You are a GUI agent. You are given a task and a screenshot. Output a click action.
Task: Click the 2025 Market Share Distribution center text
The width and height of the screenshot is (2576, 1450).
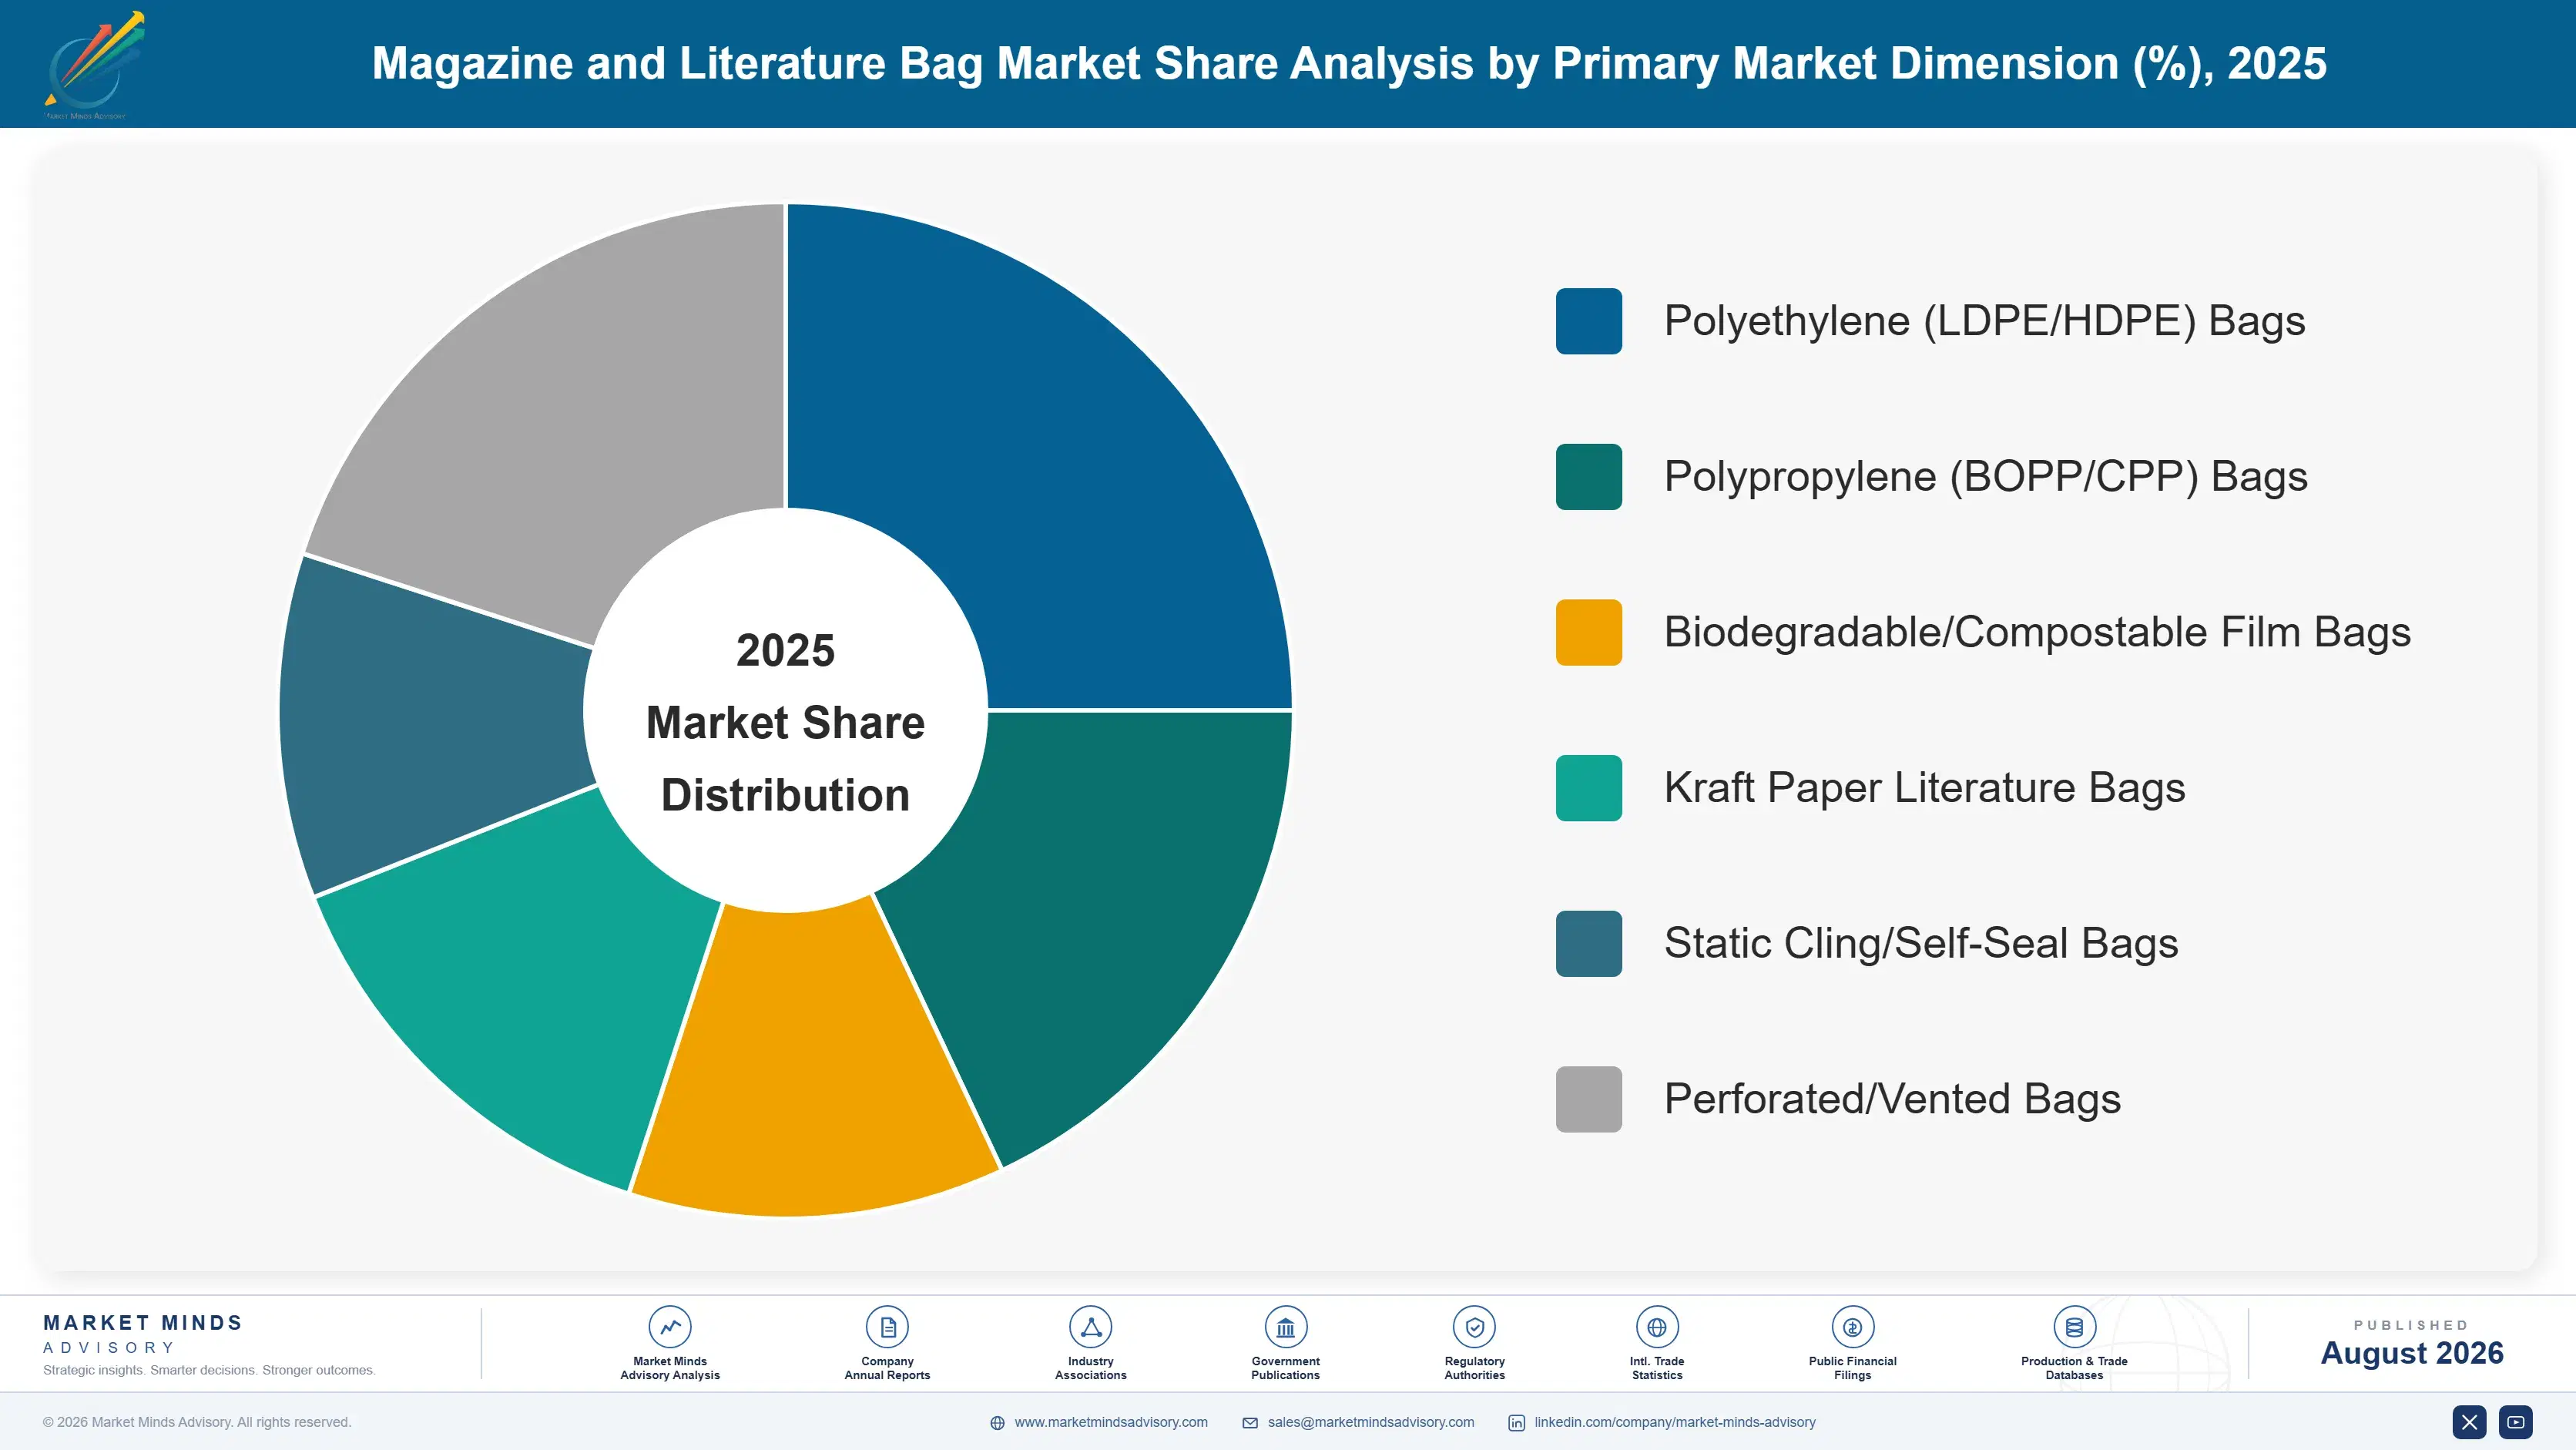tap(785, 722)
